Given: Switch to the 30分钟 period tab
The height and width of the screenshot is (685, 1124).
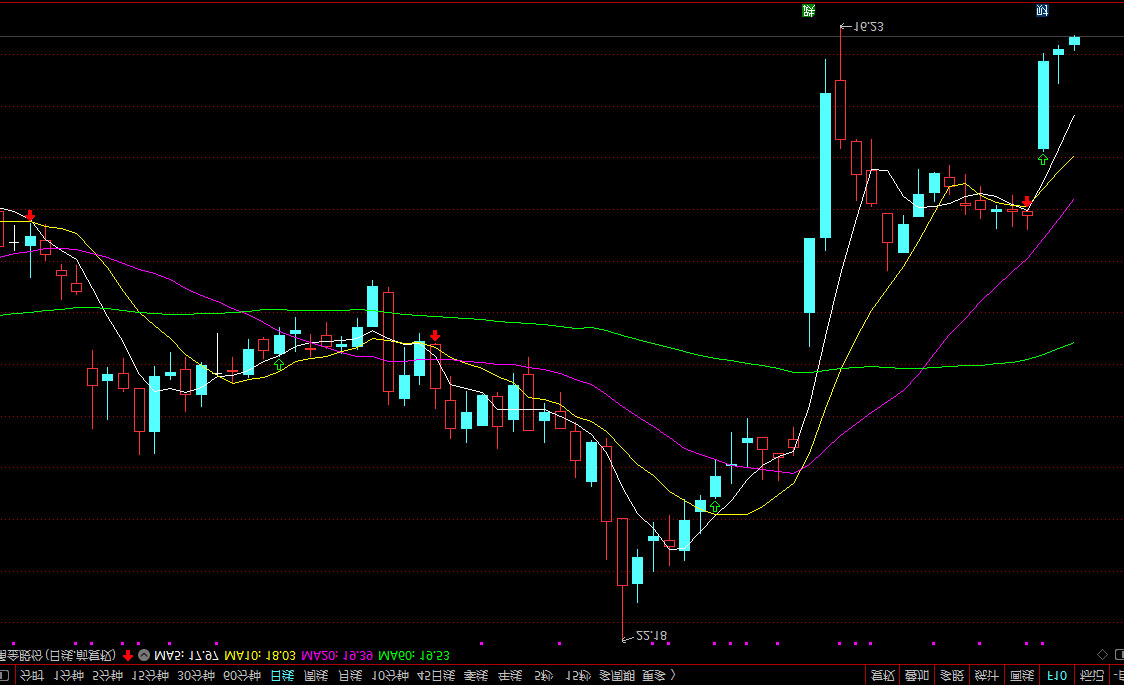Looking at the screenshot, I should click(x=196, y=676).
